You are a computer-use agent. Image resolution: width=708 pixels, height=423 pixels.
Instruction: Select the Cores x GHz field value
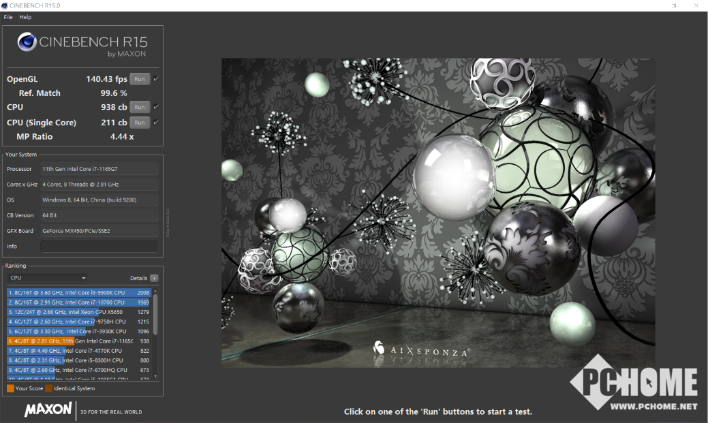coord(99,184)
